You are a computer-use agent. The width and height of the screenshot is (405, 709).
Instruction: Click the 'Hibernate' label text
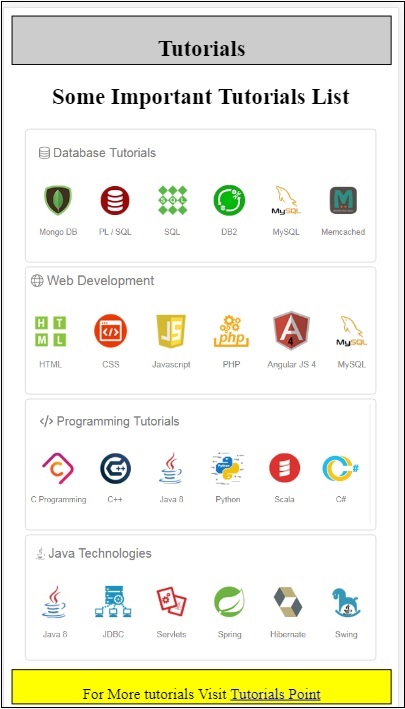pyautogui.click(x=288, y=634)
